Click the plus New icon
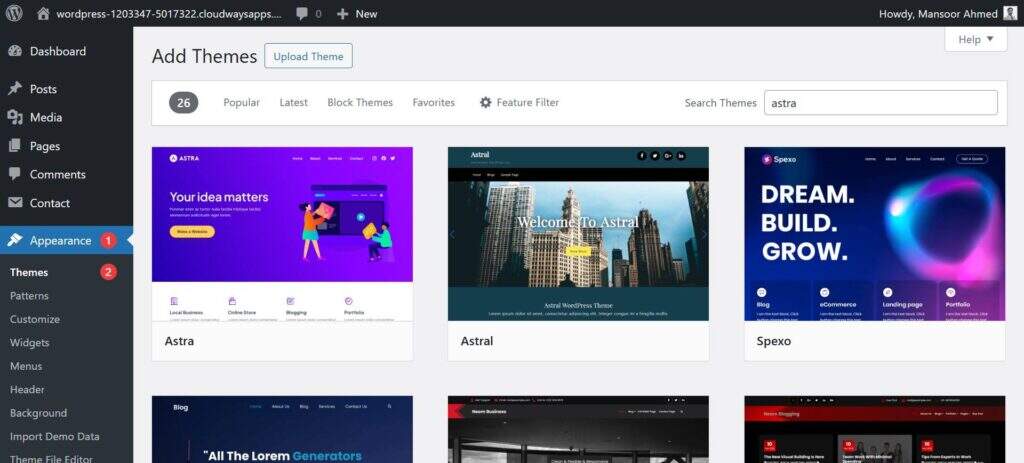The height and width of the screenshot is (463, 1024). (x=343, y=14)
